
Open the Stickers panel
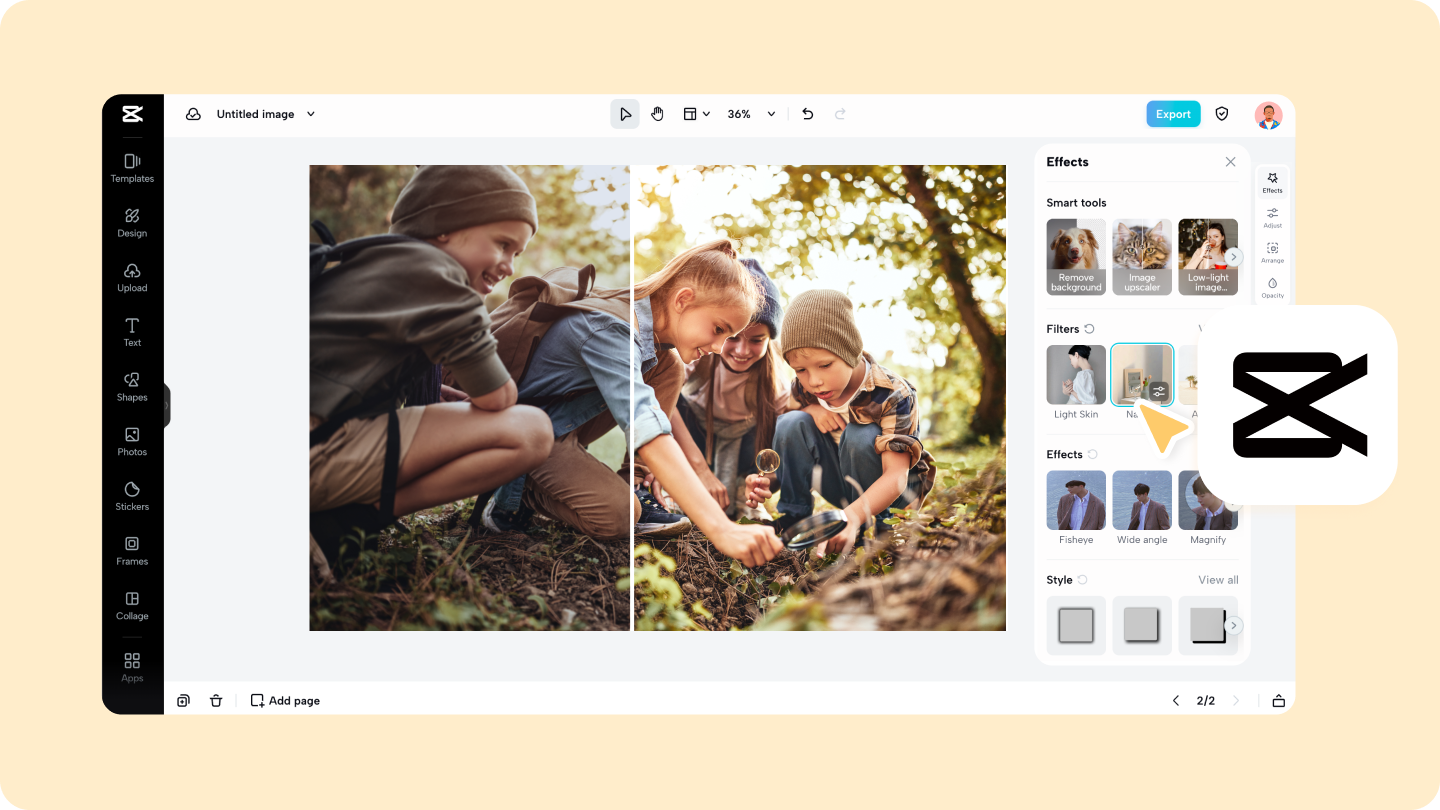click(x=132, y=496)
